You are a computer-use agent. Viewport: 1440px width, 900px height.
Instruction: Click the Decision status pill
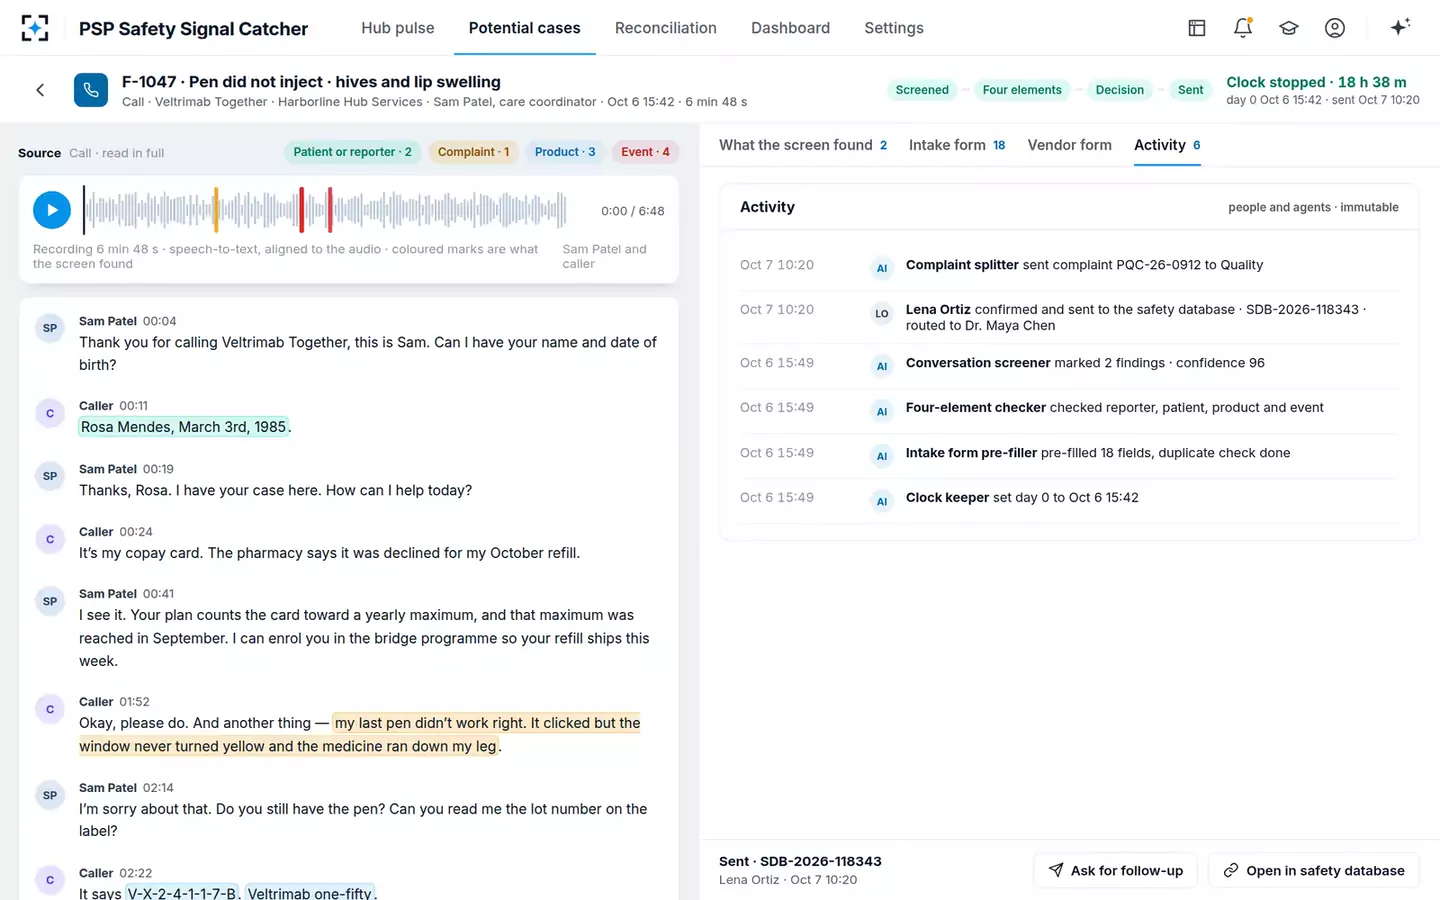point(1119,90)
